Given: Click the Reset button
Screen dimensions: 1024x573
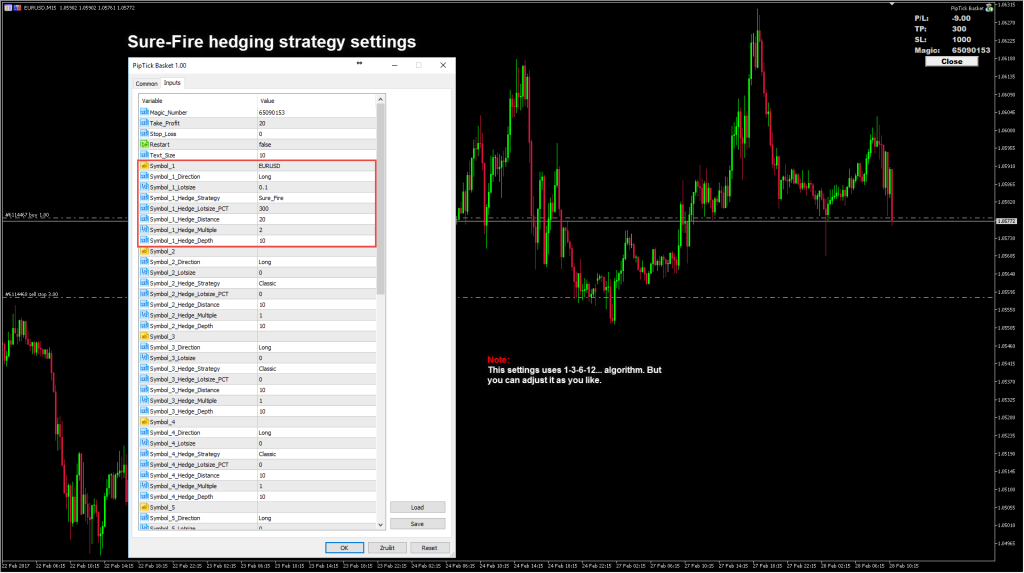Looking at the screenshot, I should click(429, 548).
